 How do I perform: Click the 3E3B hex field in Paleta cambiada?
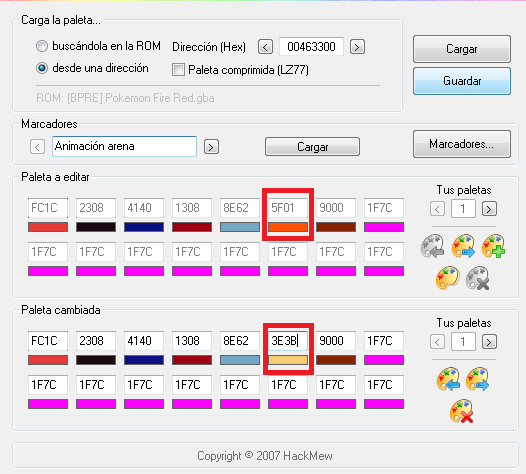(288, 341)
